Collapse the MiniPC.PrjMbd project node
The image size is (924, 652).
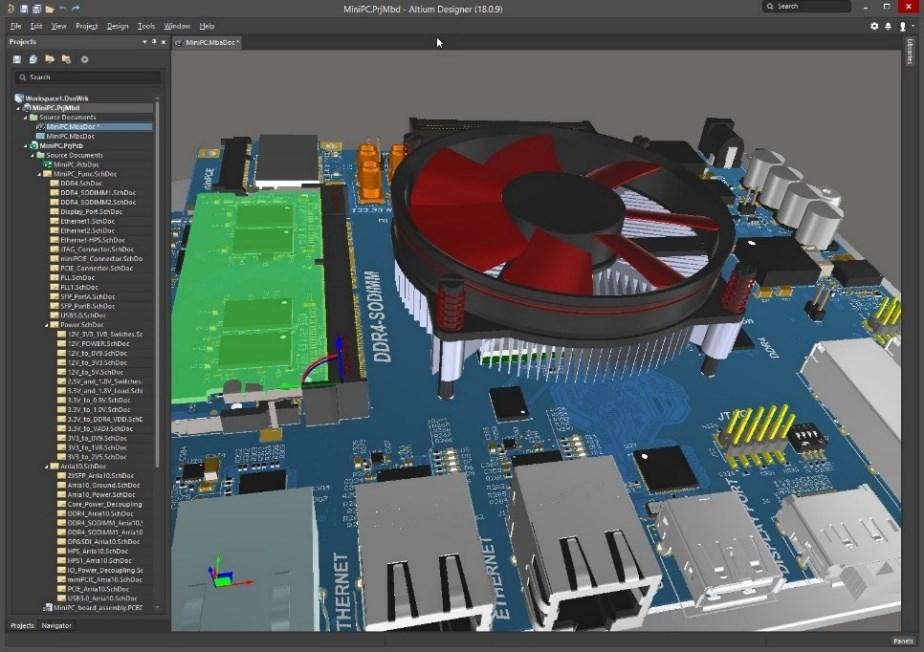pyautogui.click(x=18, y=108)
